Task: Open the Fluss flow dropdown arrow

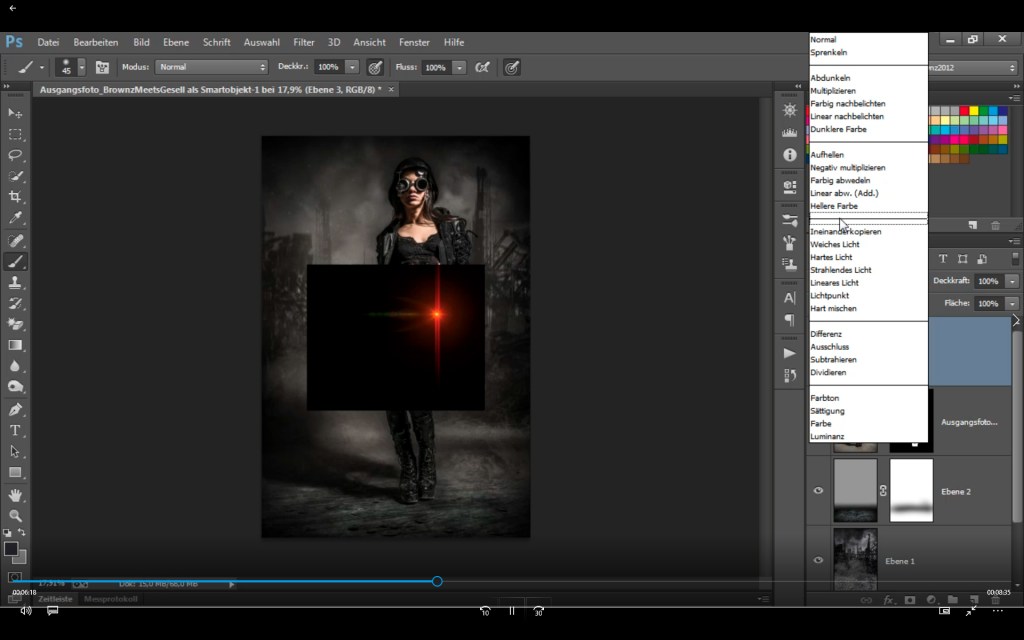Action: (459, 67)
